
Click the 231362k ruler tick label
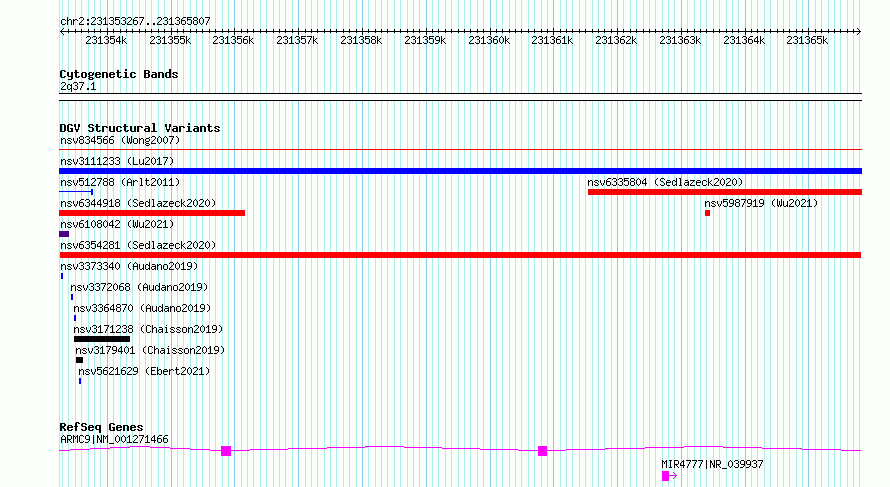(616, 41)
